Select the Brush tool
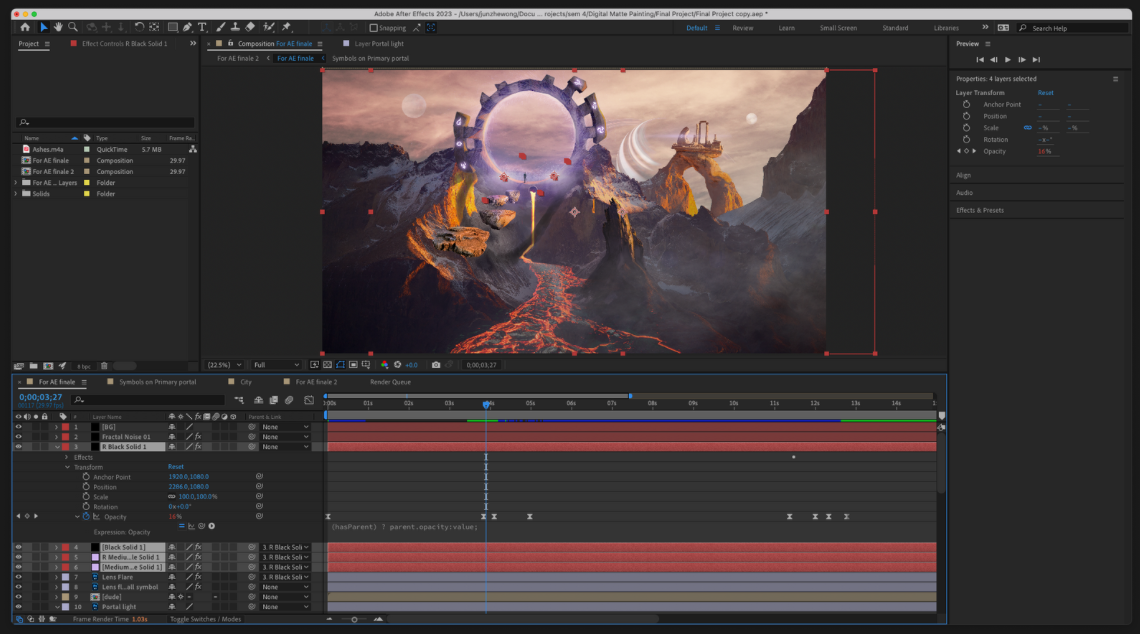Image resolution: width=1140 pixels, height=634 pixels. [221, 27]
